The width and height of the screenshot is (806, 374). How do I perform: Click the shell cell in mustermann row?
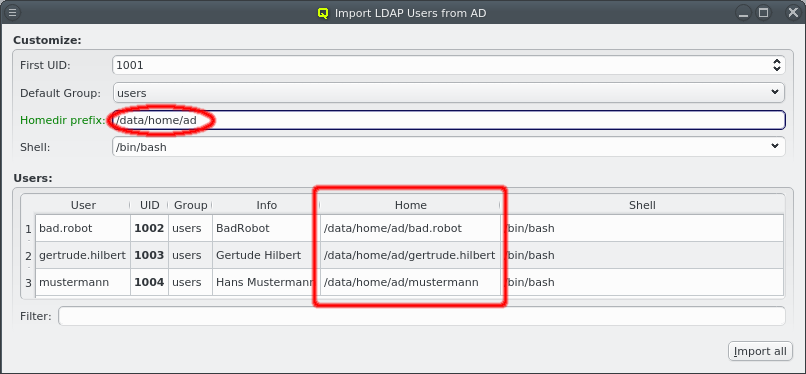click(642, 282)
